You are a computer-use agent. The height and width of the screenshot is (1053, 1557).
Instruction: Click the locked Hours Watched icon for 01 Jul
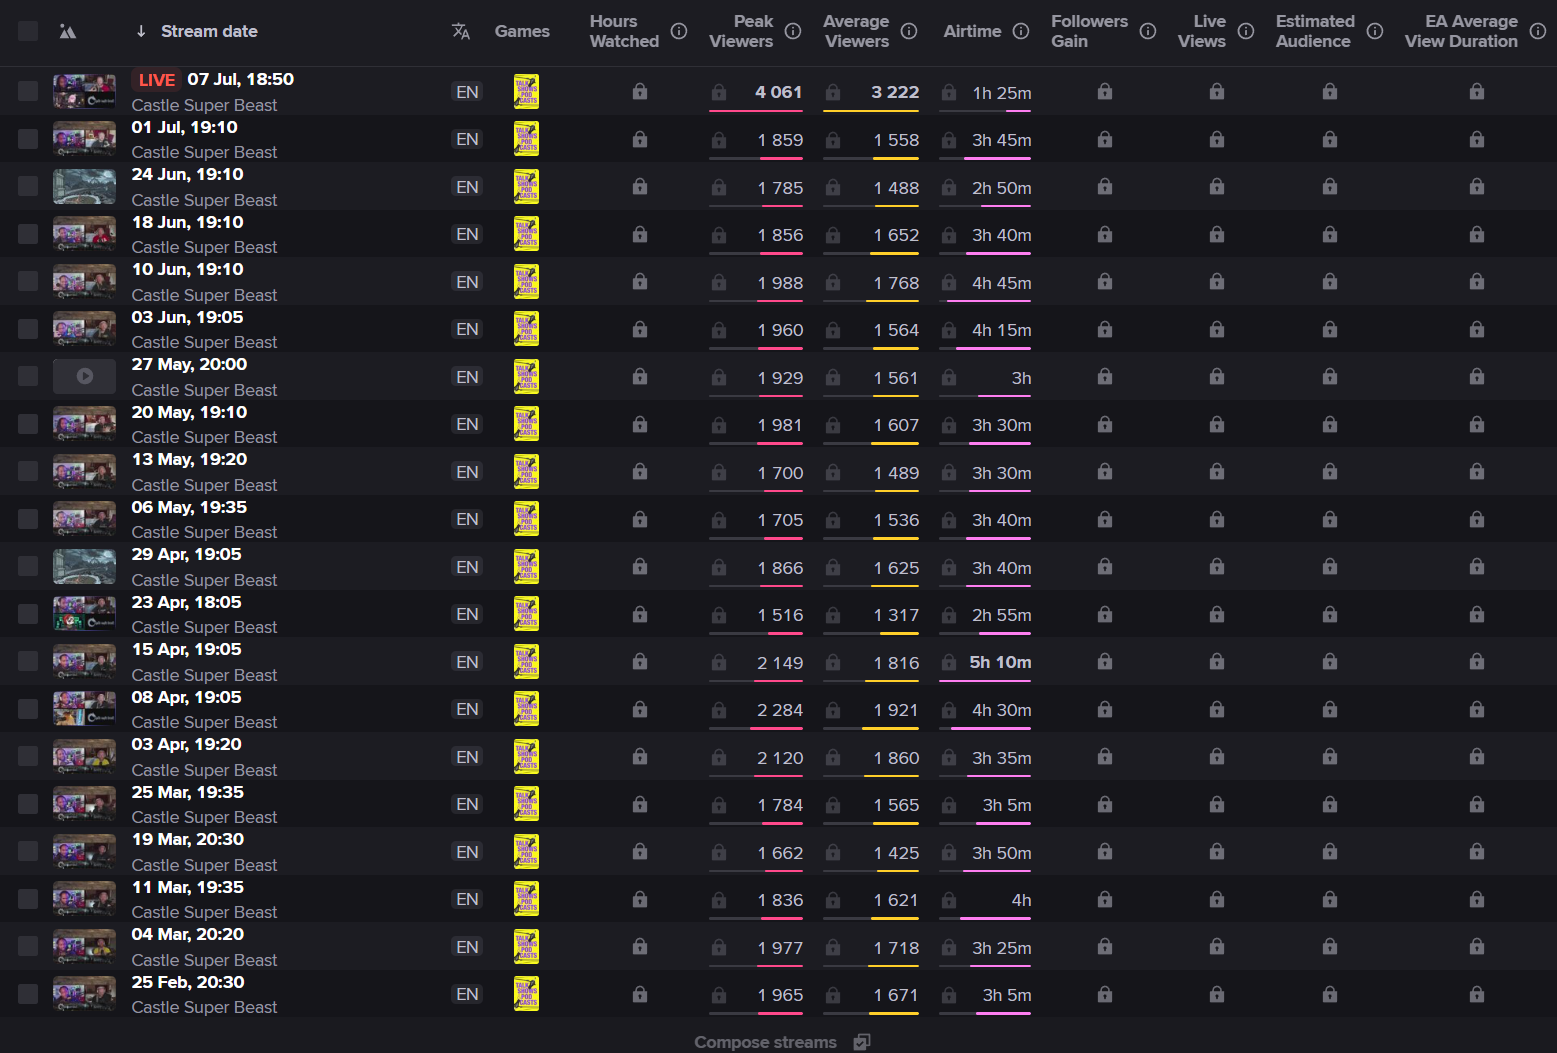(x=640, y=139)
